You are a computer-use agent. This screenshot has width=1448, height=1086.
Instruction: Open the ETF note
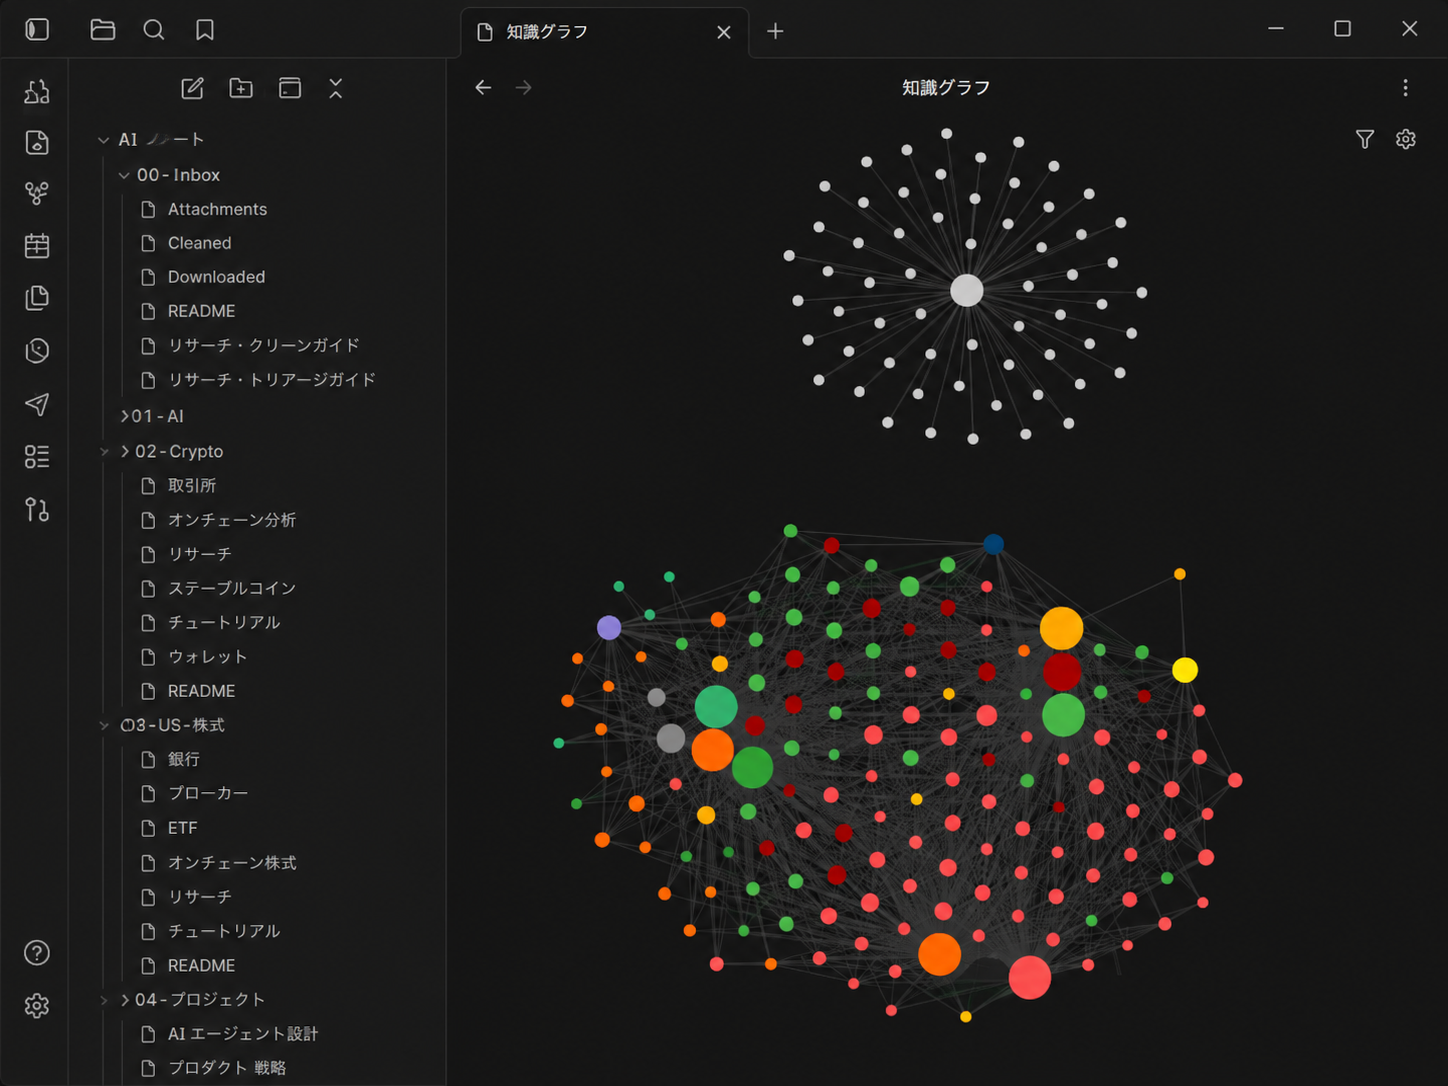pyautogui.click(x=169, y=828)
